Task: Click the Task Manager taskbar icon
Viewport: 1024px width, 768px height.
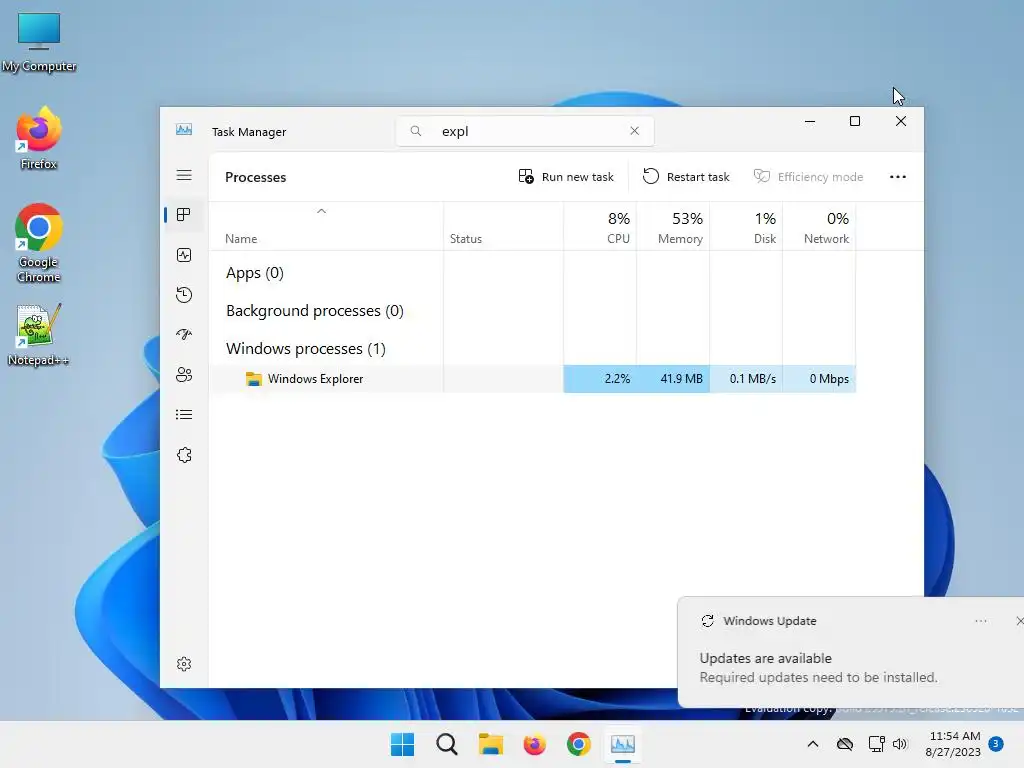Action: (x=622, y=744)
